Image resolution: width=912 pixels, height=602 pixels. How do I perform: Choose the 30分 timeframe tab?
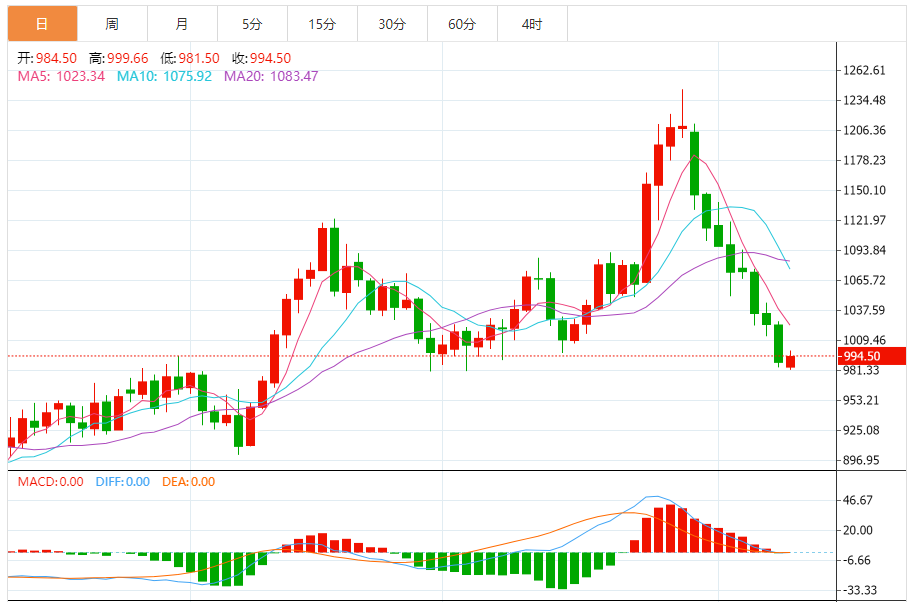point(392,24)
